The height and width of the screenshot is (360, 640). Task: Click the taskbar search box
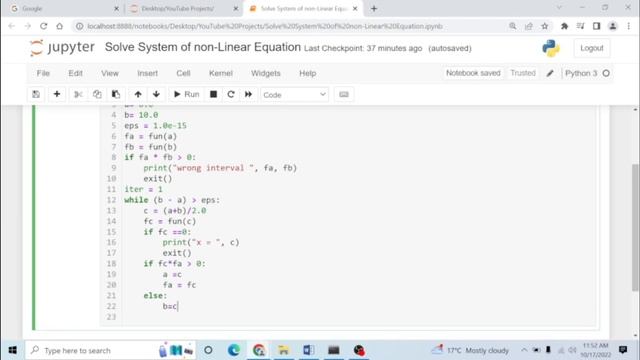(x=110, y=350)
